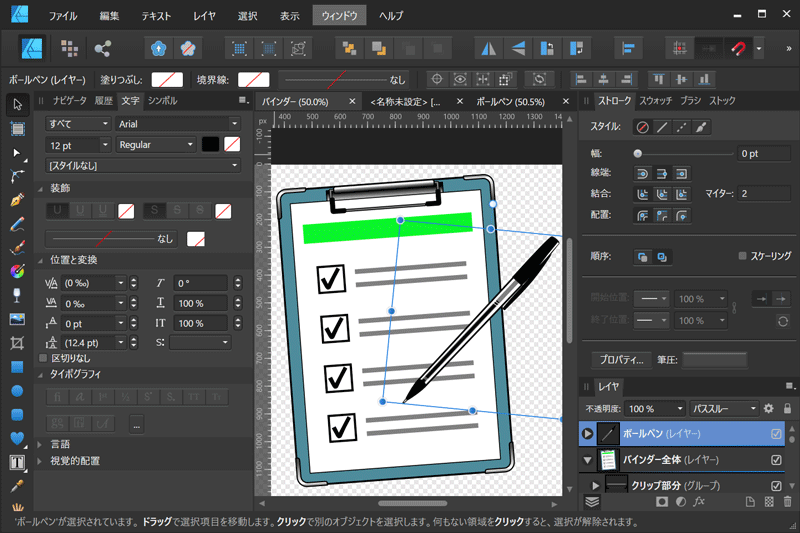Select the Artboard tool

click(x=17, y=129)
